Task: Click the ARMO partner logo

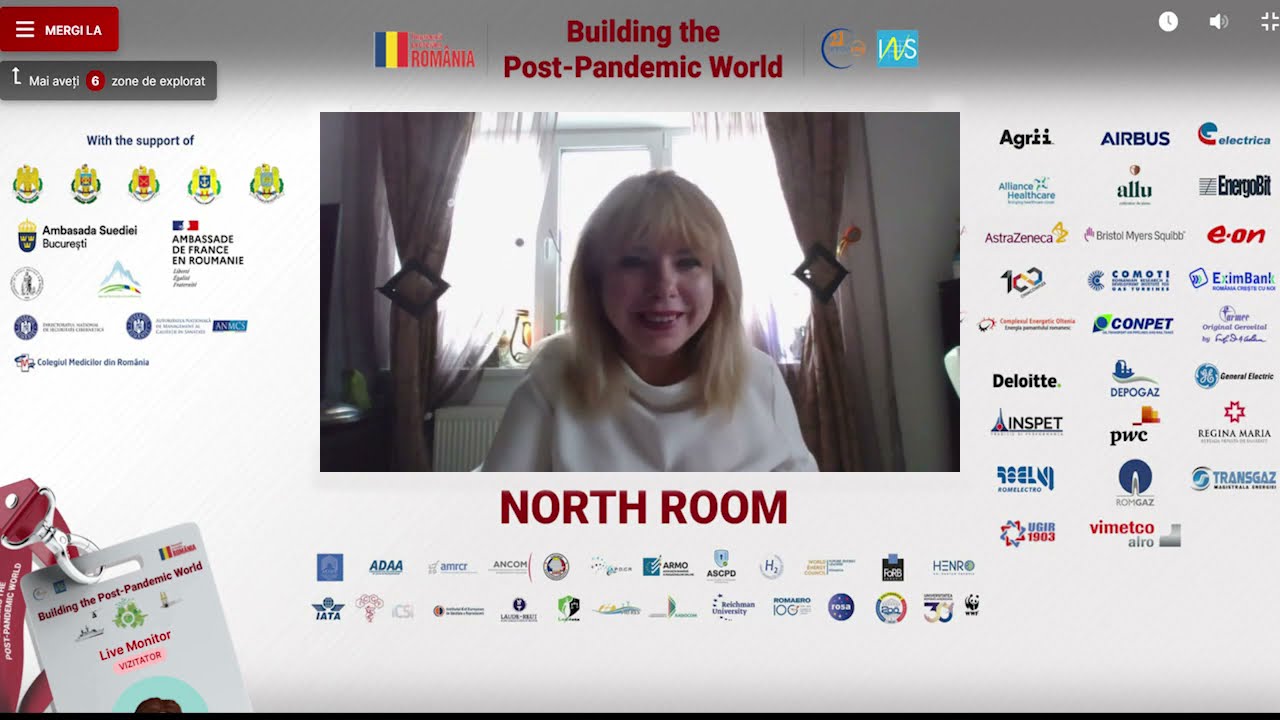Action: tap(666, 567)
